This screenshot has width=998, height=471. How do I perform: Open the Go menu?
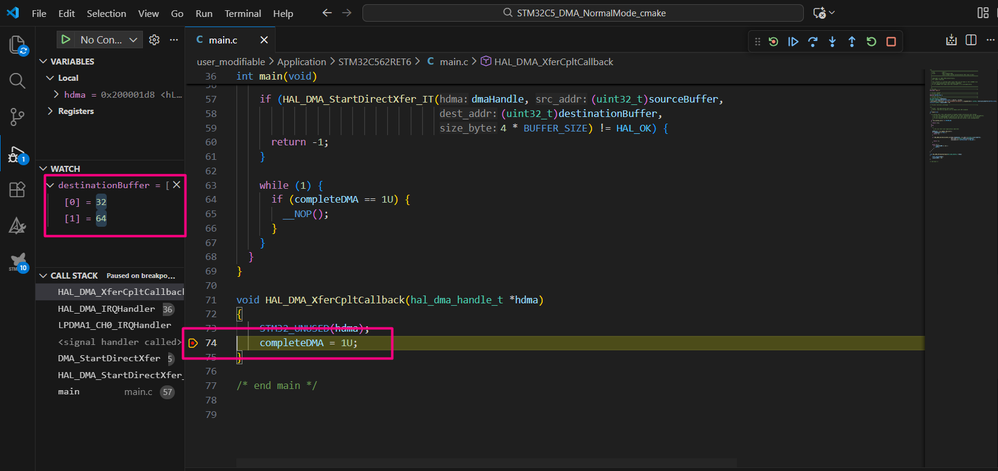tap(178, 13)
